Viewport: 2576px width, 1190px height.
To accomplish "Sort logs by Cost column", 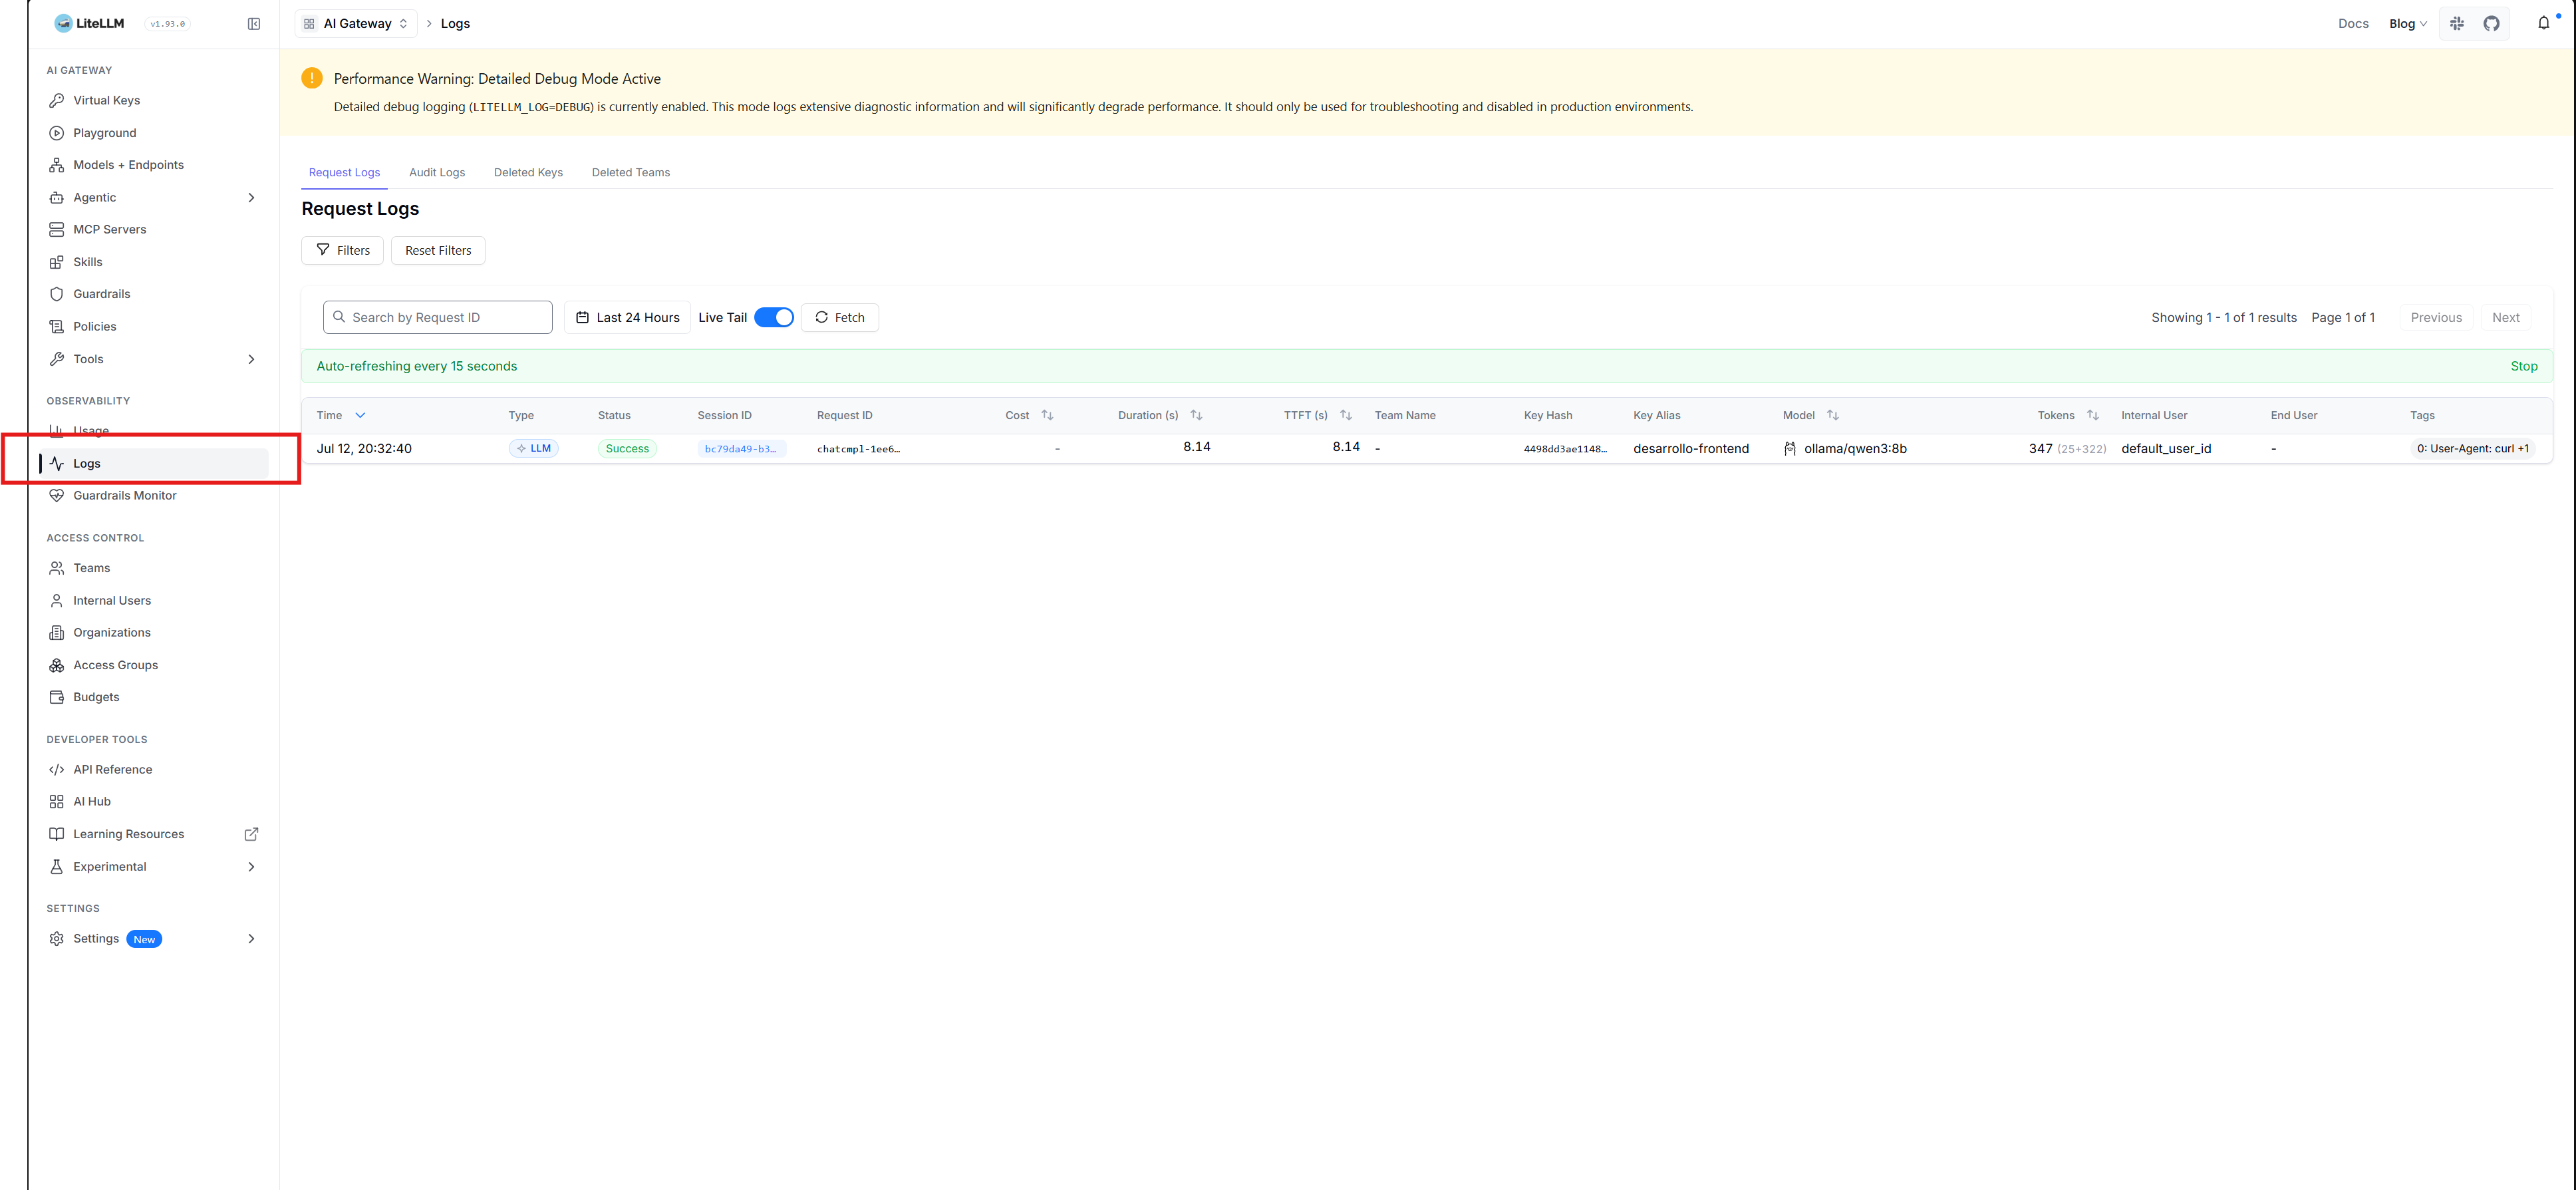I will (1047, 415).
